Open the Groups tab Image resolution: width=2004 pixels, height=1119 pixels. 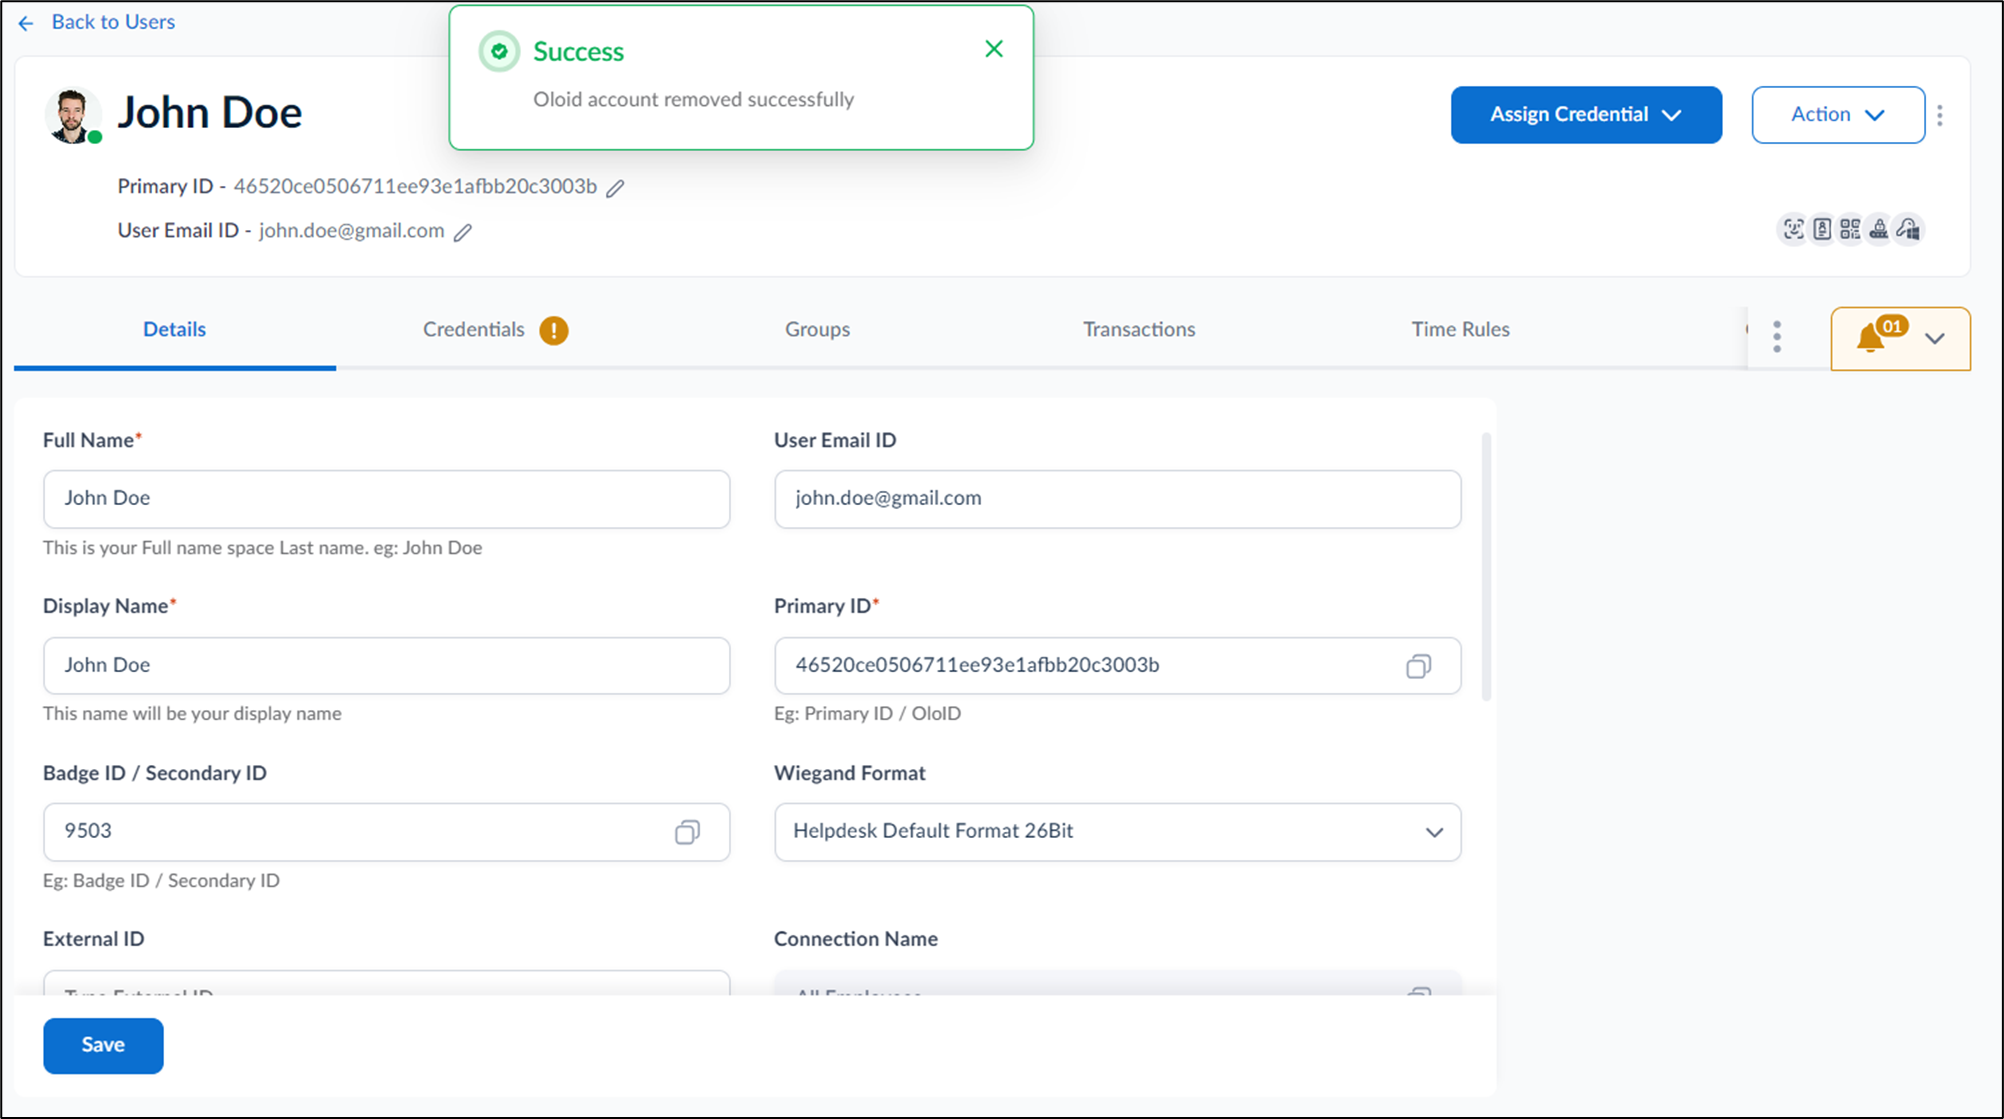[x=817, y=329]
